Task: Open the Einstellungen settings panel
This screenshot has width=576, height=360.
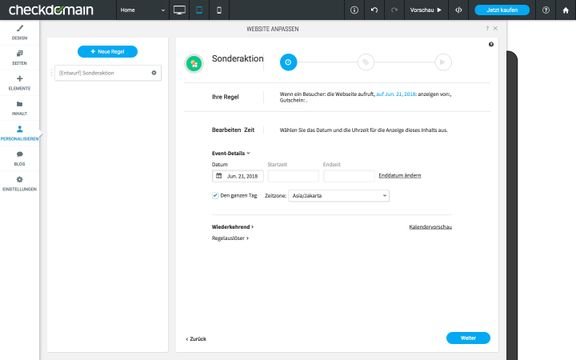Action: pyautogui.click(x=19, y=184)
